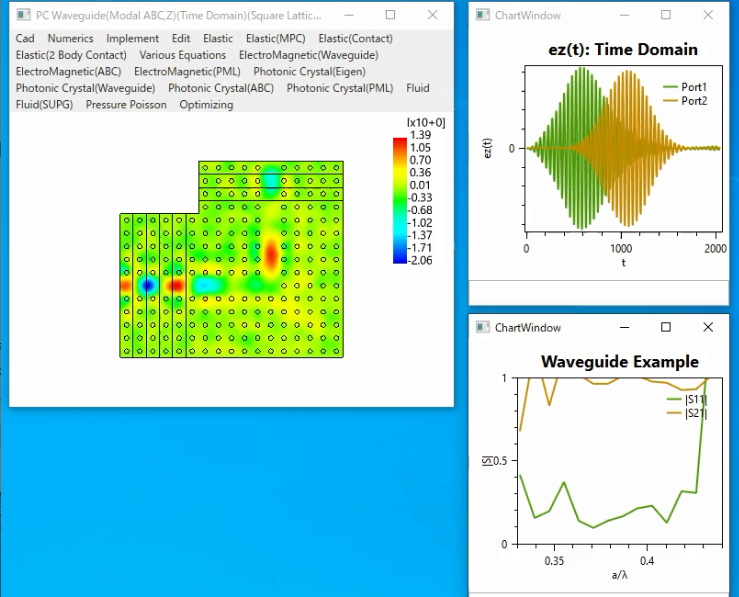Viewport: 739px width, 597px height.
Task: Click the a/λ axis label
Action: [620, 575]
